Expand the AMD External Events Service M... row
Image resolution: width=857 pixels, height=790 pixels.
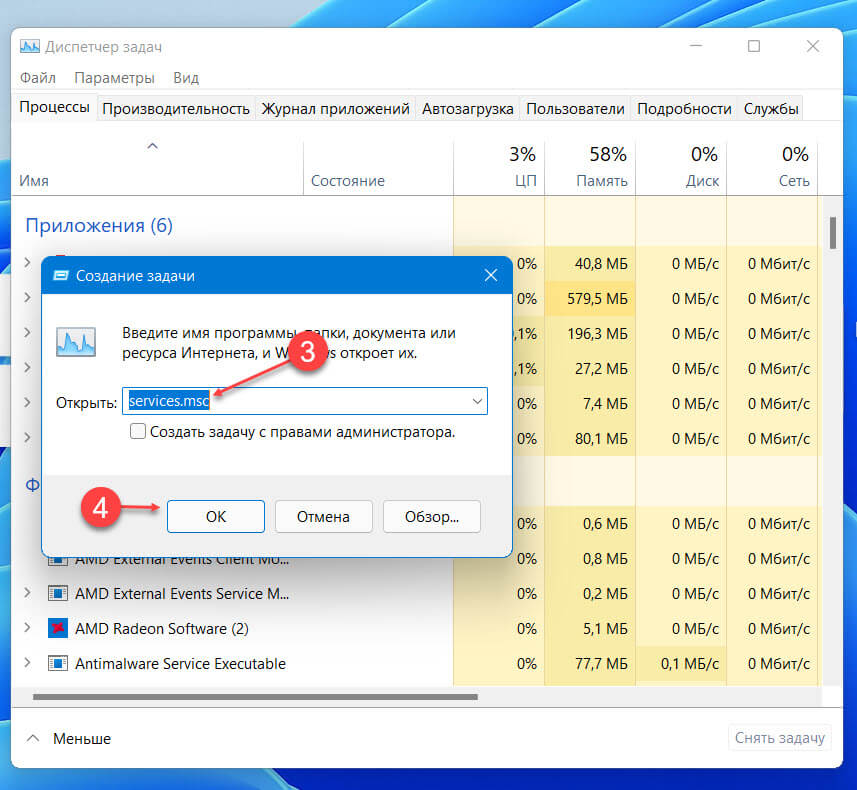click(x=27, y=593)
